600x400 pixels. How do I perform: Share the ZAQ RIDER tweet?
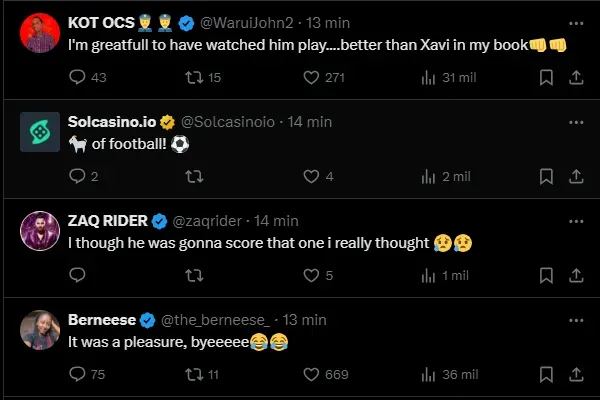(575, 275)
